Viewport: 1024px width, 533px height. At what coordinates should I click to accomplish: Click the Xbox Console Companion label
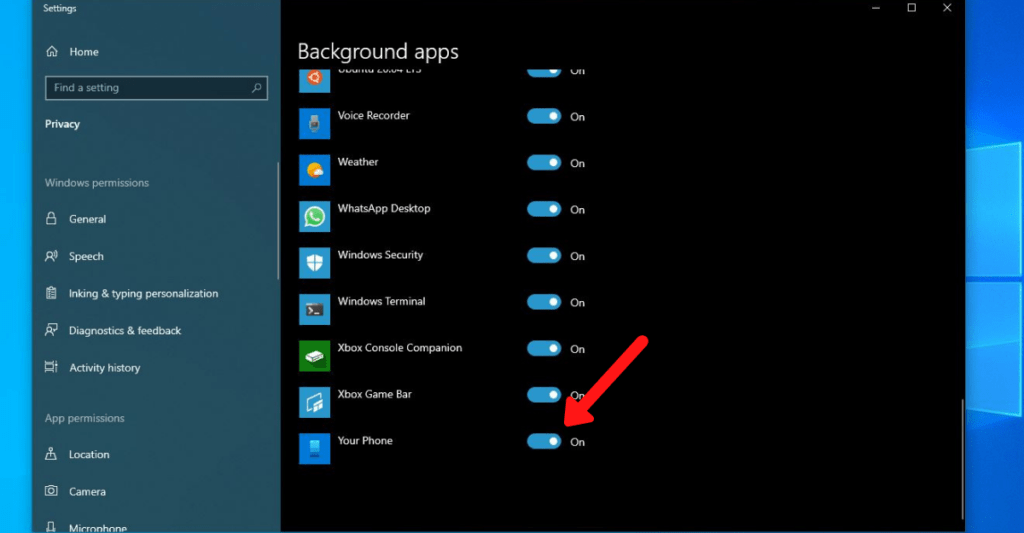tap(400, 347)
